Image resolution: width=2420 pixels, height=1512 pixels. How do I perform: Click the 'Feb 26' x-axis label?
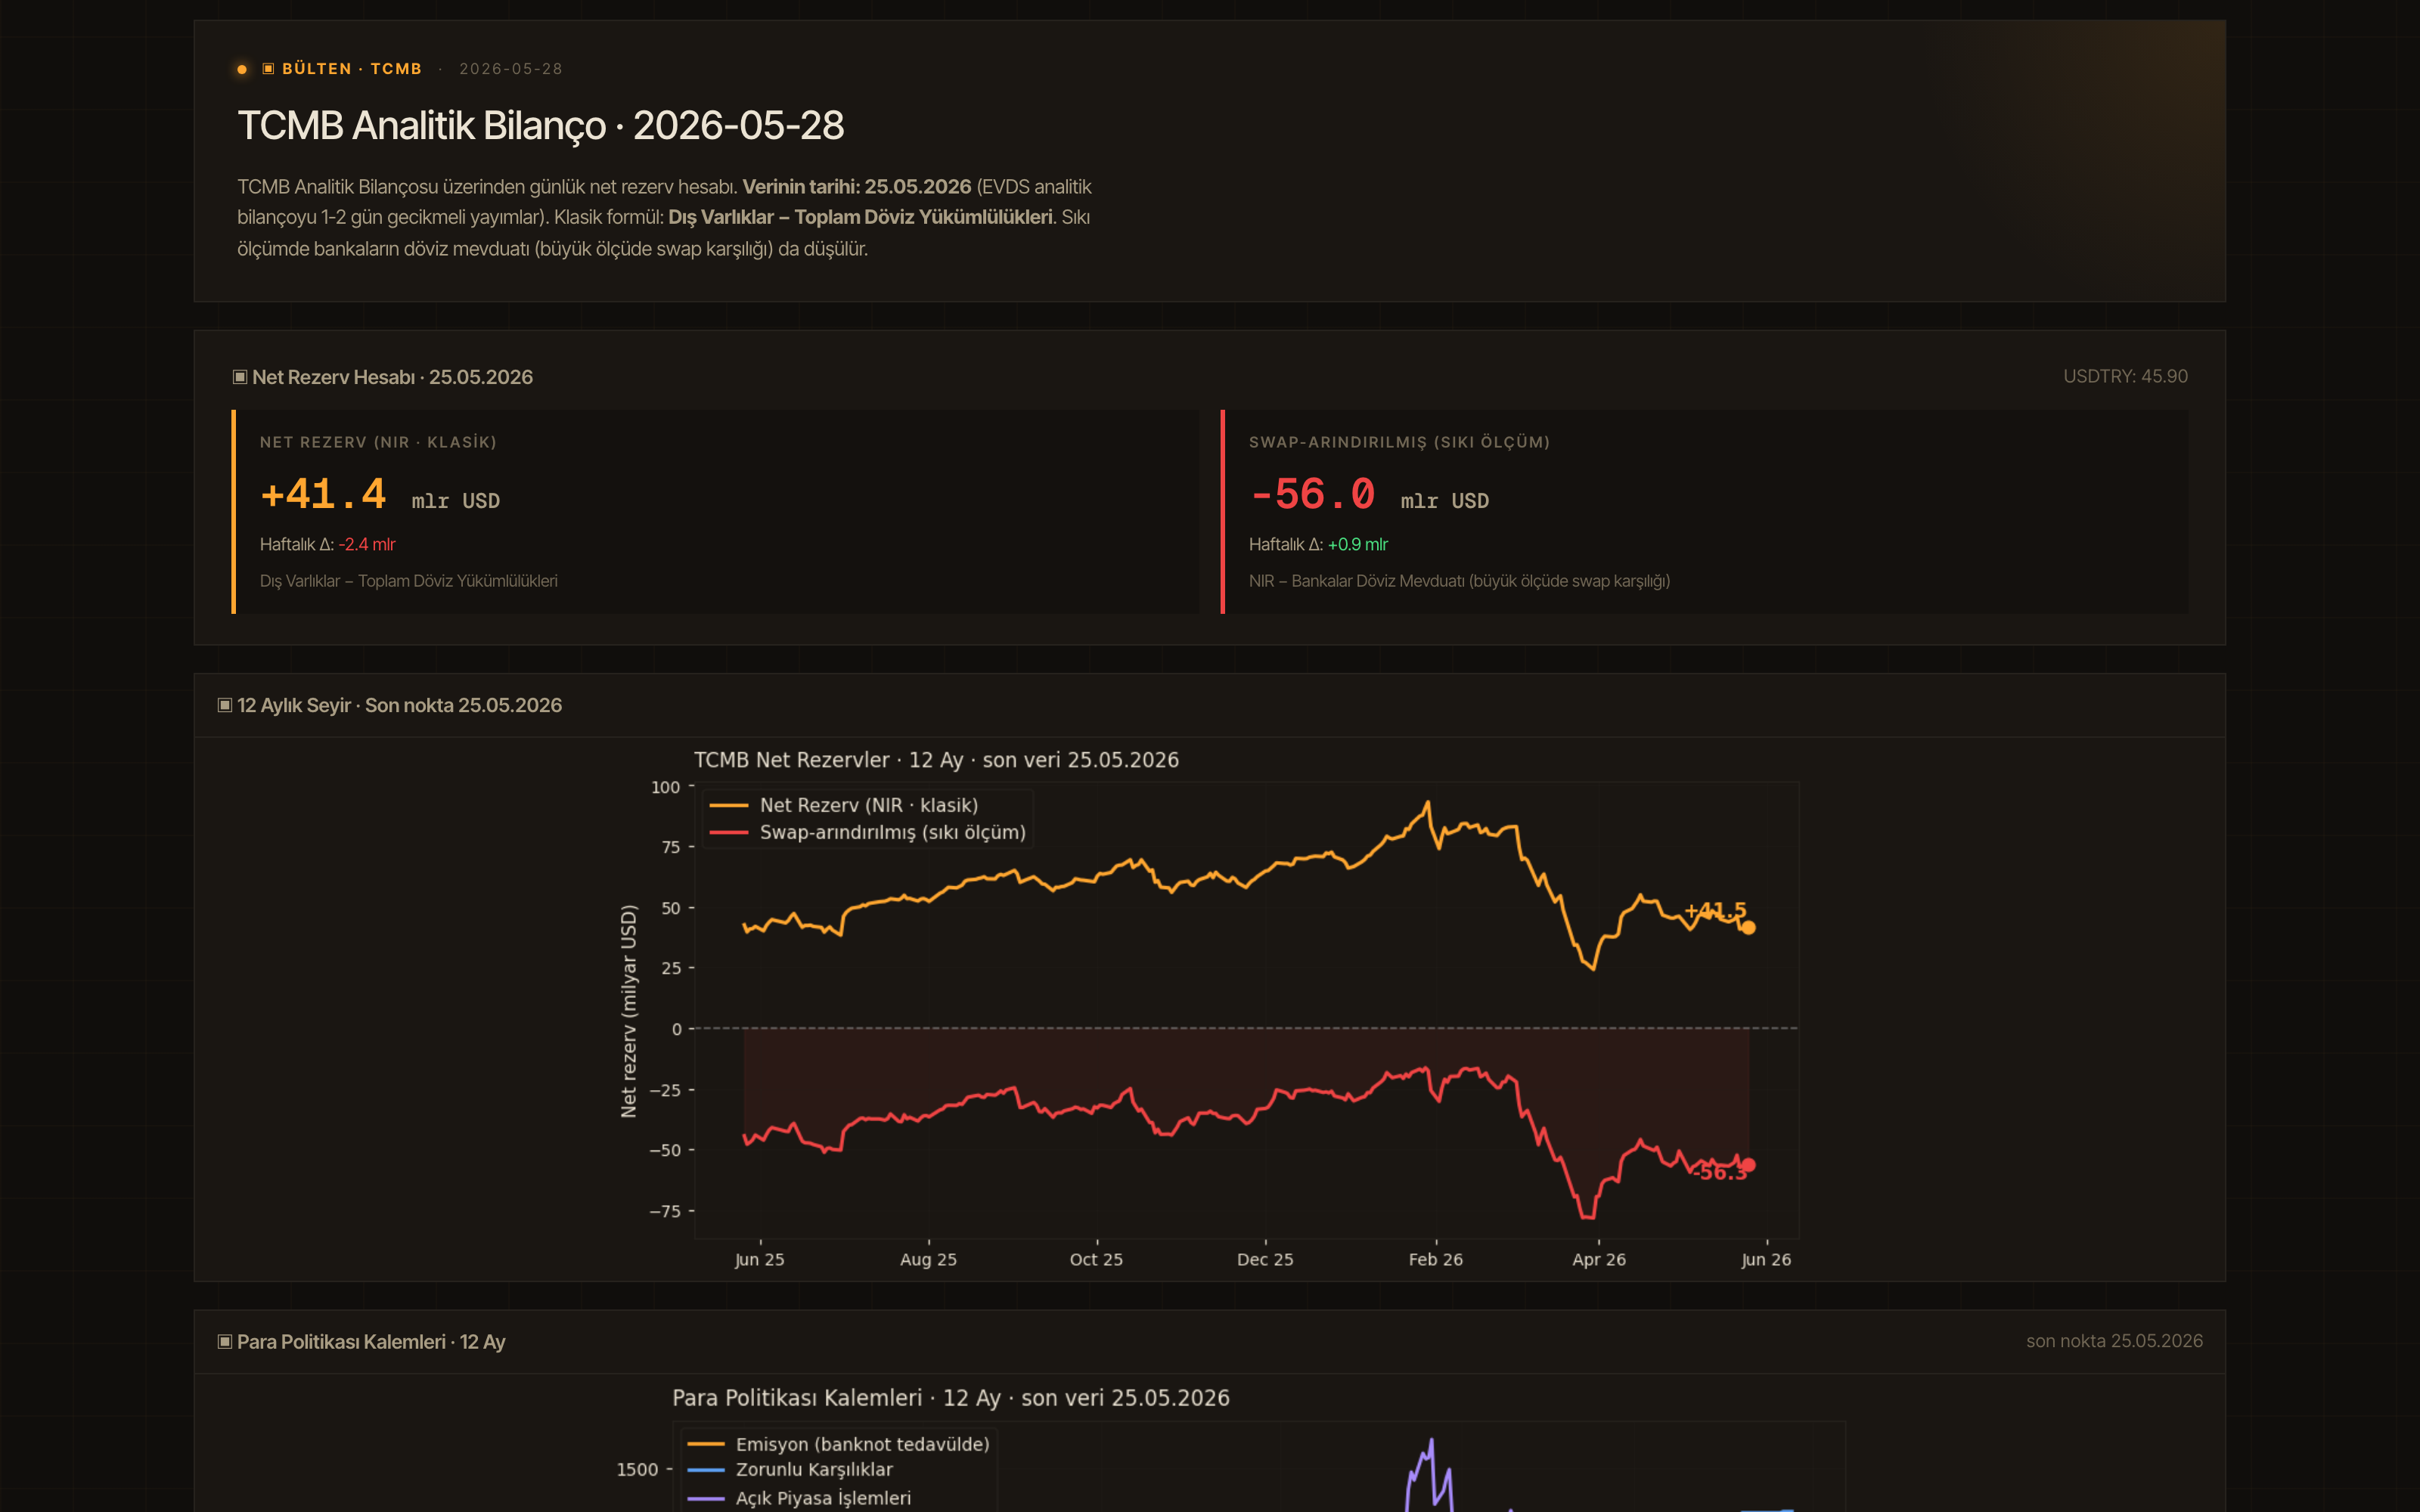[x=1435, y=1259]
